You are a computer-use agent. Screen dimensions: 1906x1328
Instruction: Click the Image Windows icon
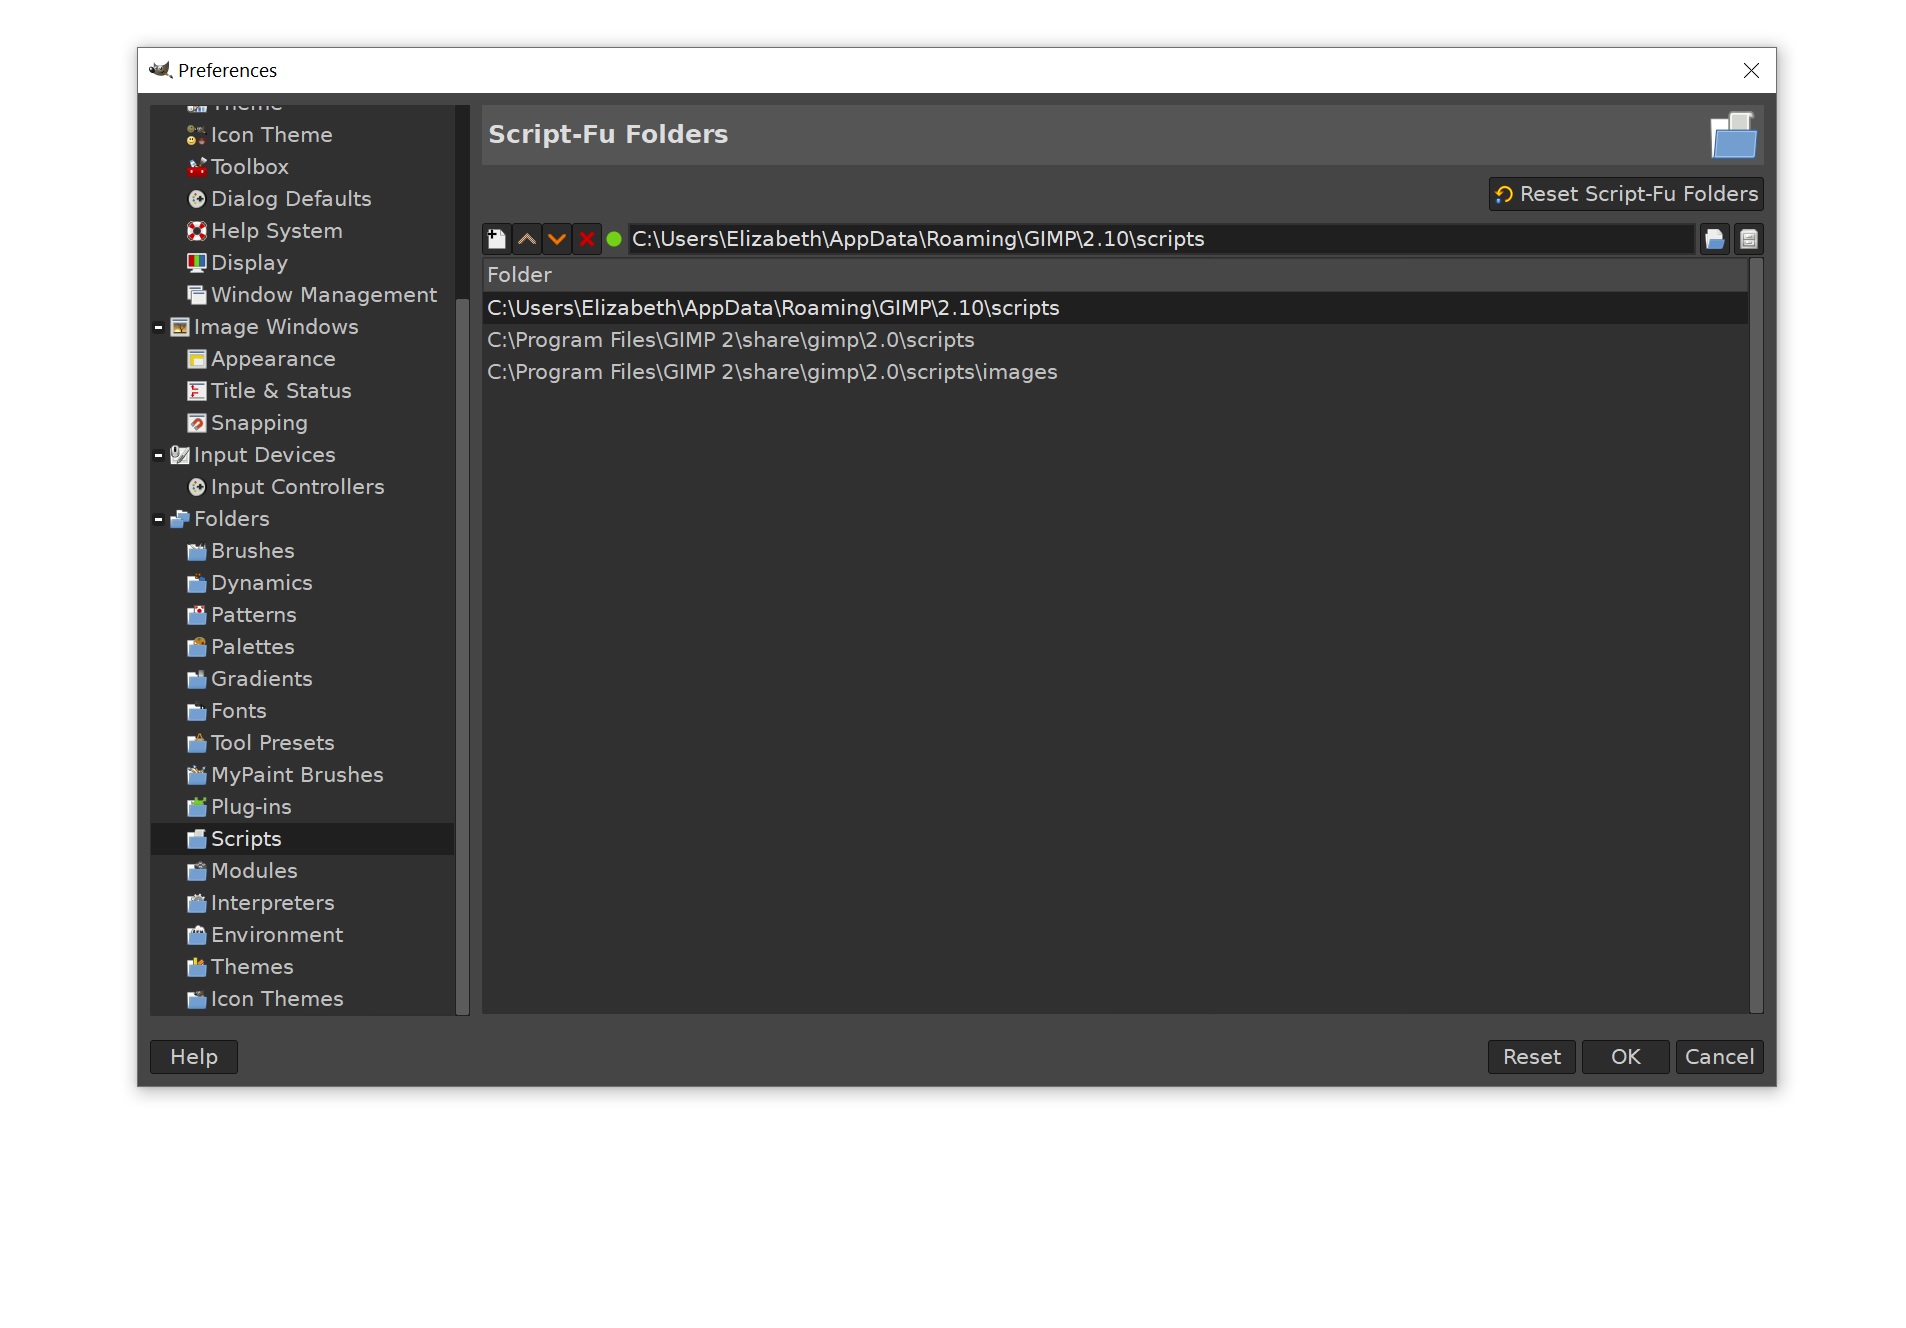[180, 327]
